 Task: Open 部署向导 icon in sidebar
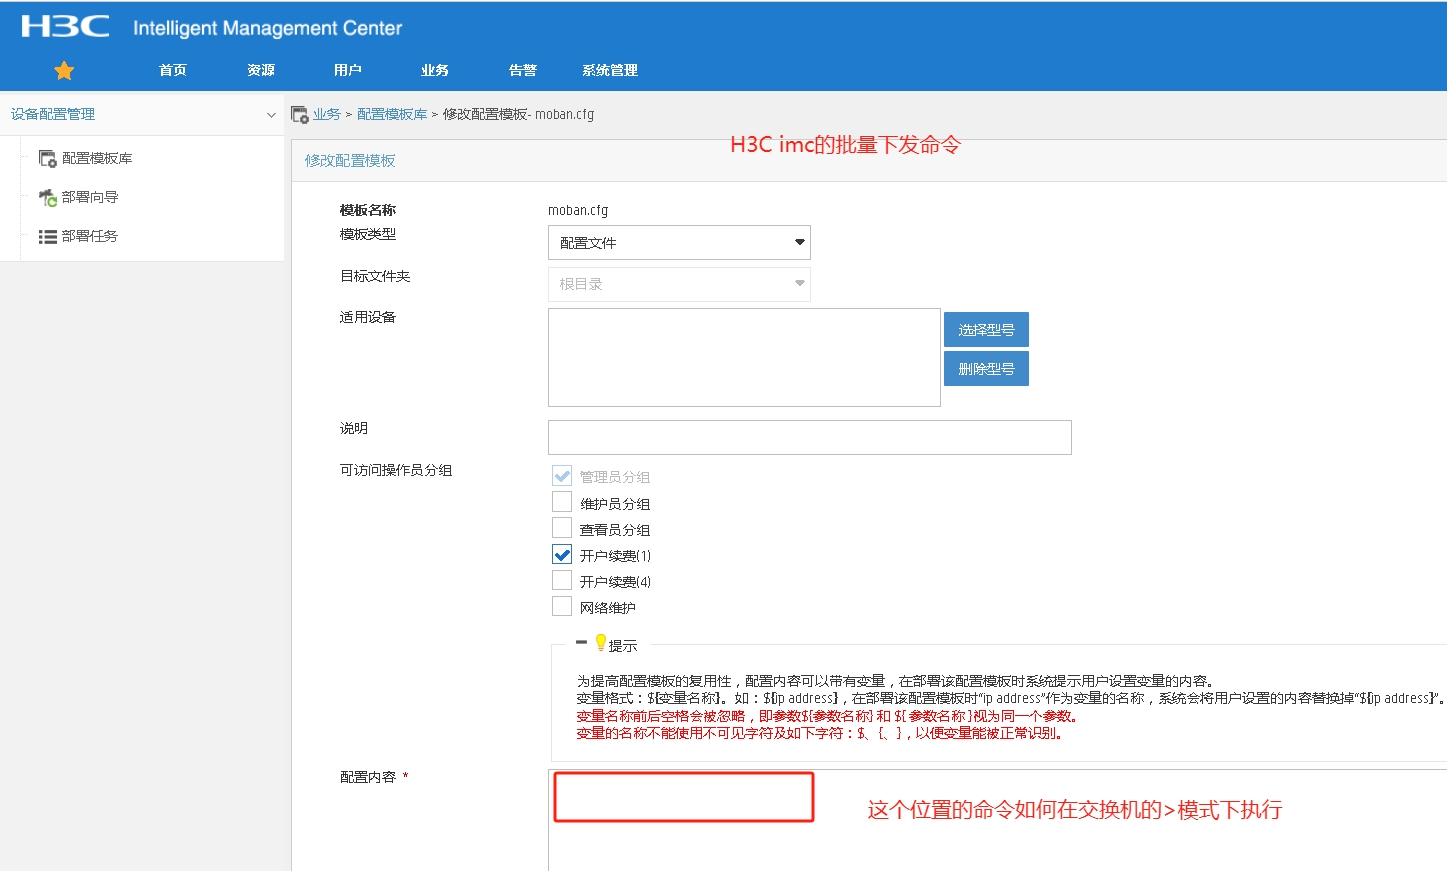click(x=47, y=198)
